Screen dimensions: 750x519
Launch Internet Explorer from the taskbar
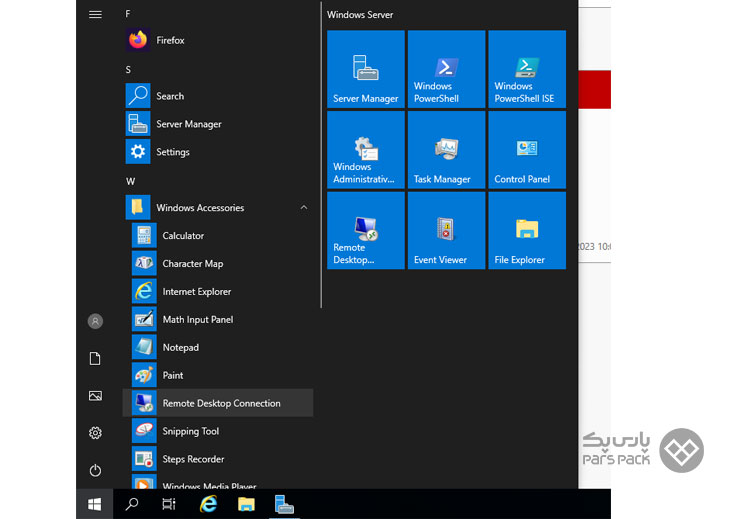(208, 504)
